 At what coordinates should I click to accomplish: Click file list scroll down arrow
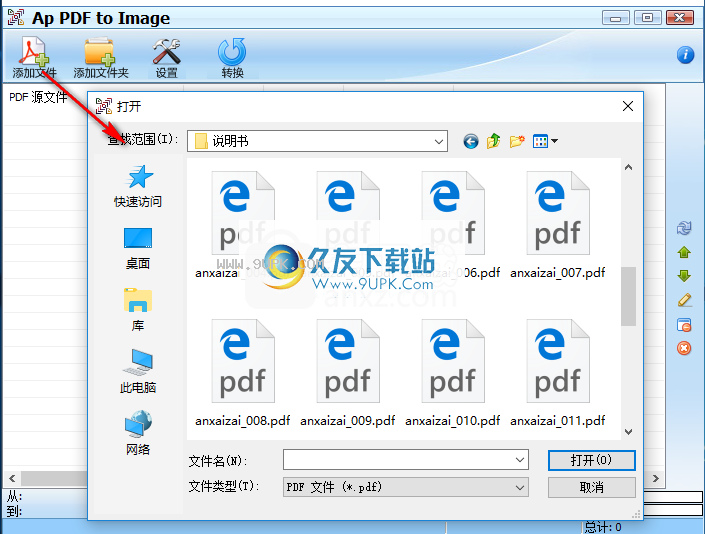pyautogui.click(x=629, y=432)
